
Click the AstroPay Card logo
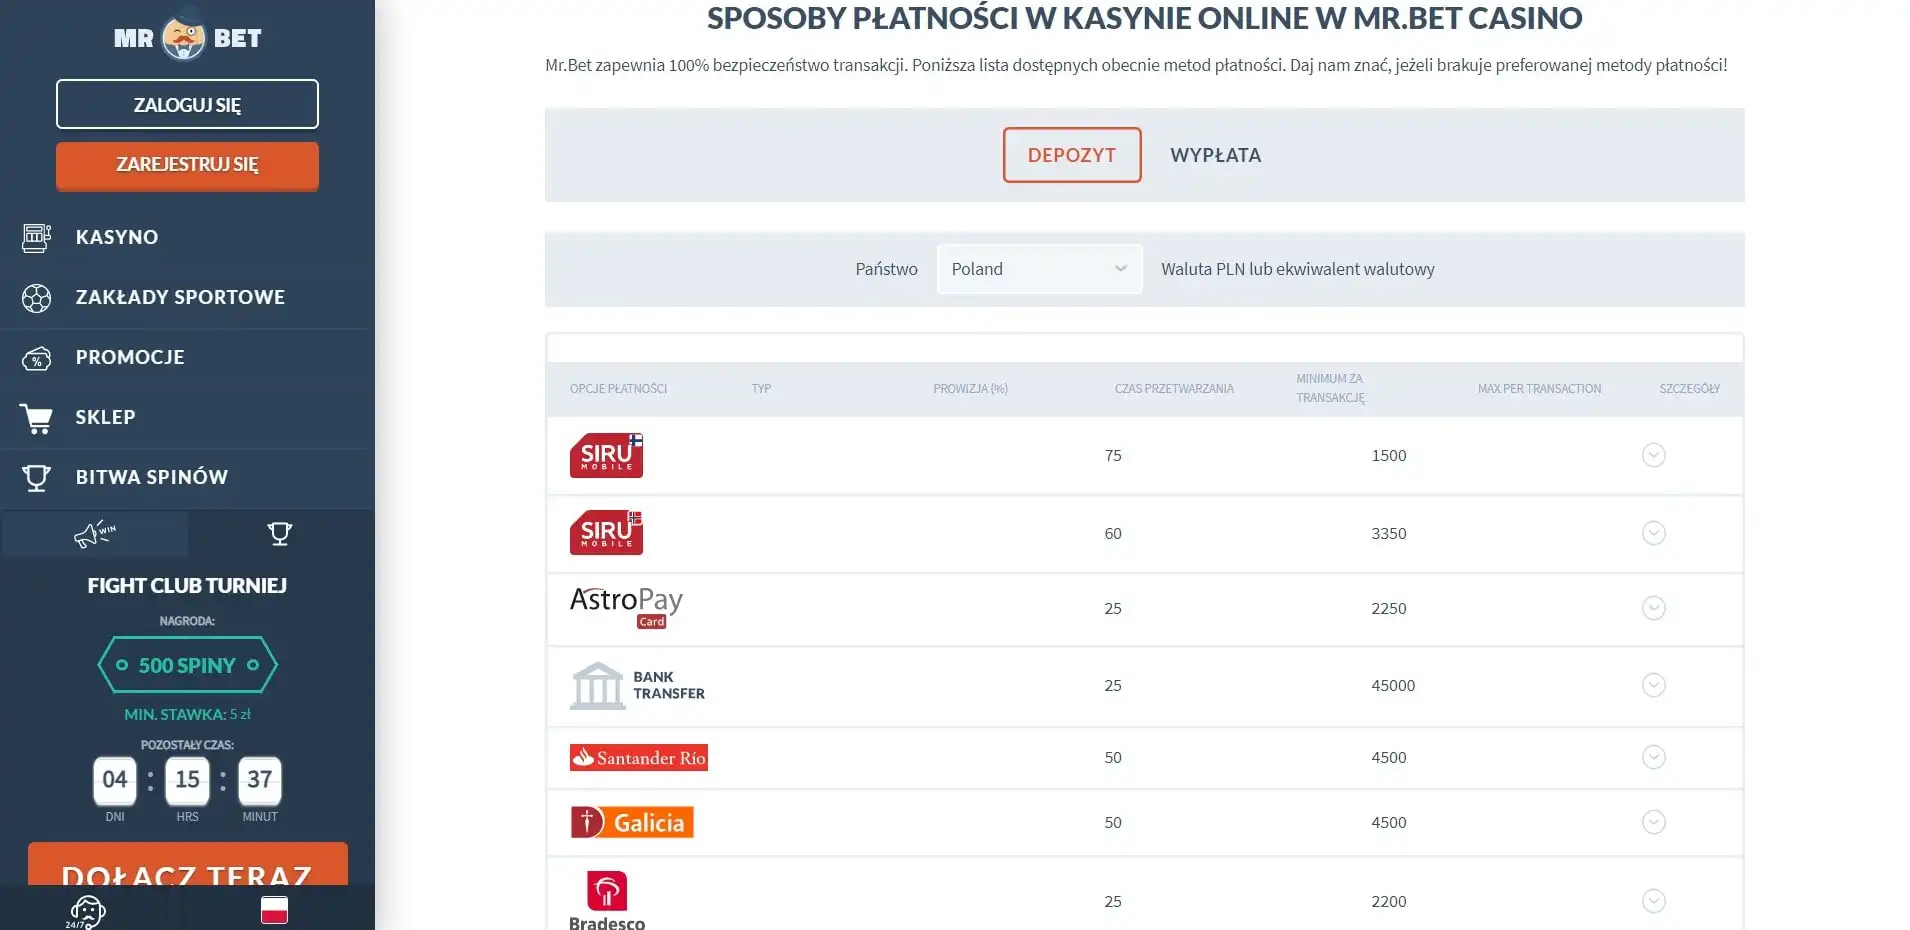pos(626,607)
